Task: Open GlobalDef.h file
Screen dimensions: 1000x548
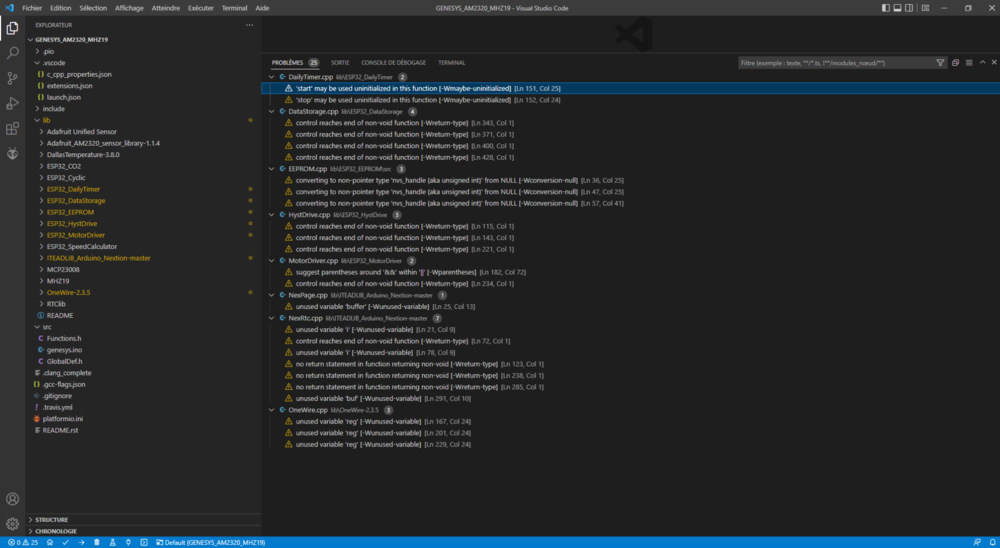Action: [64, 361]
